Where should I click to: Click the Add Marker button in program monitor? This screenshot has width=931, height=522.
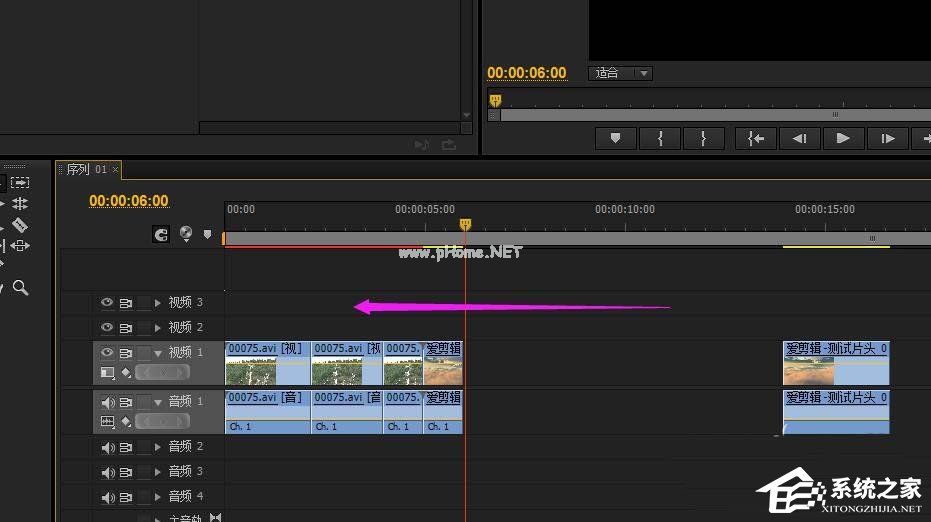[x=616, y=139]
